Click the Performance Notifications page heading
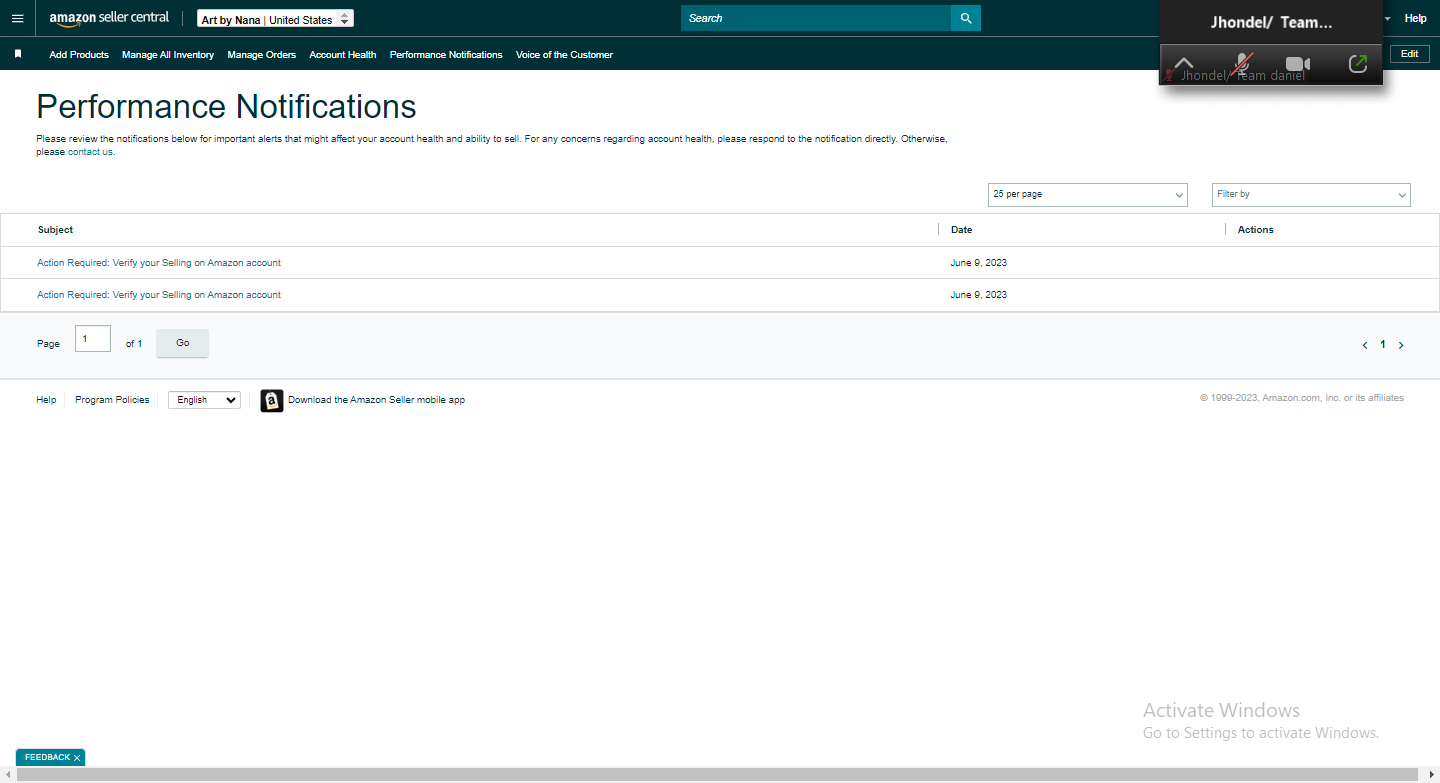Viewport: 1440px width, 783px height. click(x=226, y=106)
